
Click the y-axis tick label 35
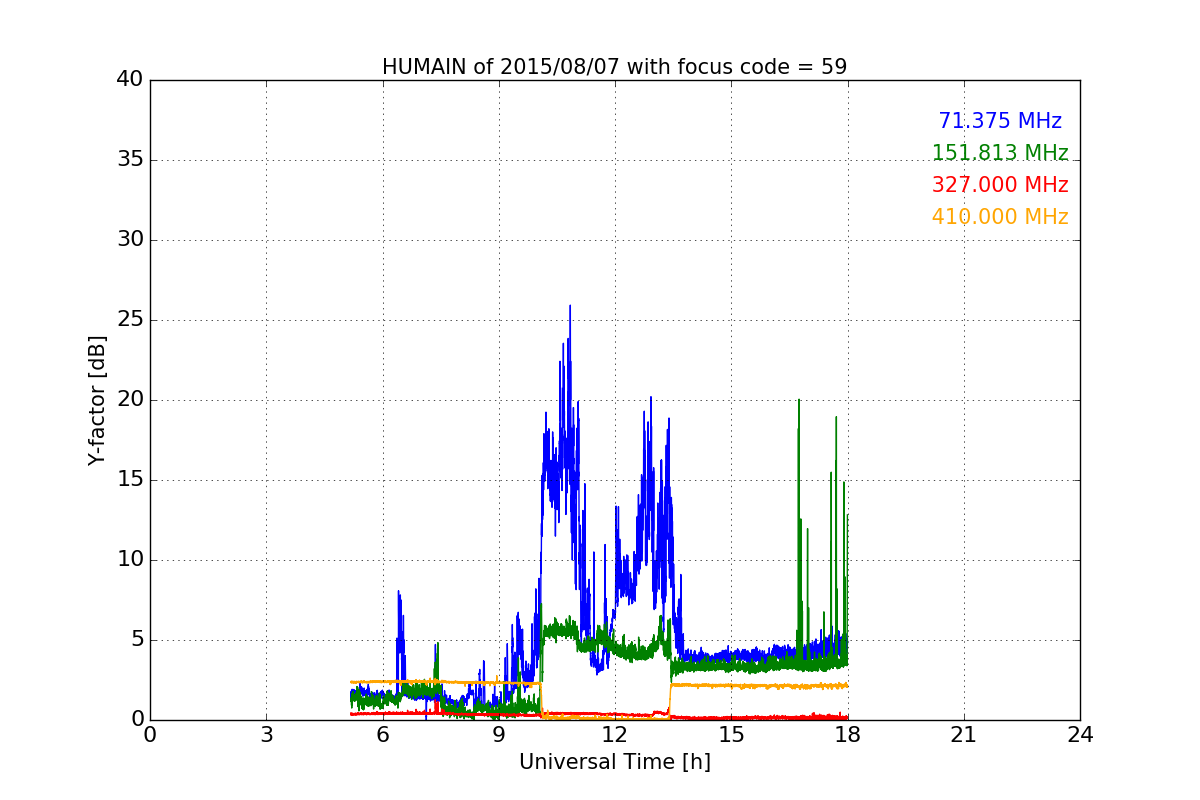tap(130, 160)
